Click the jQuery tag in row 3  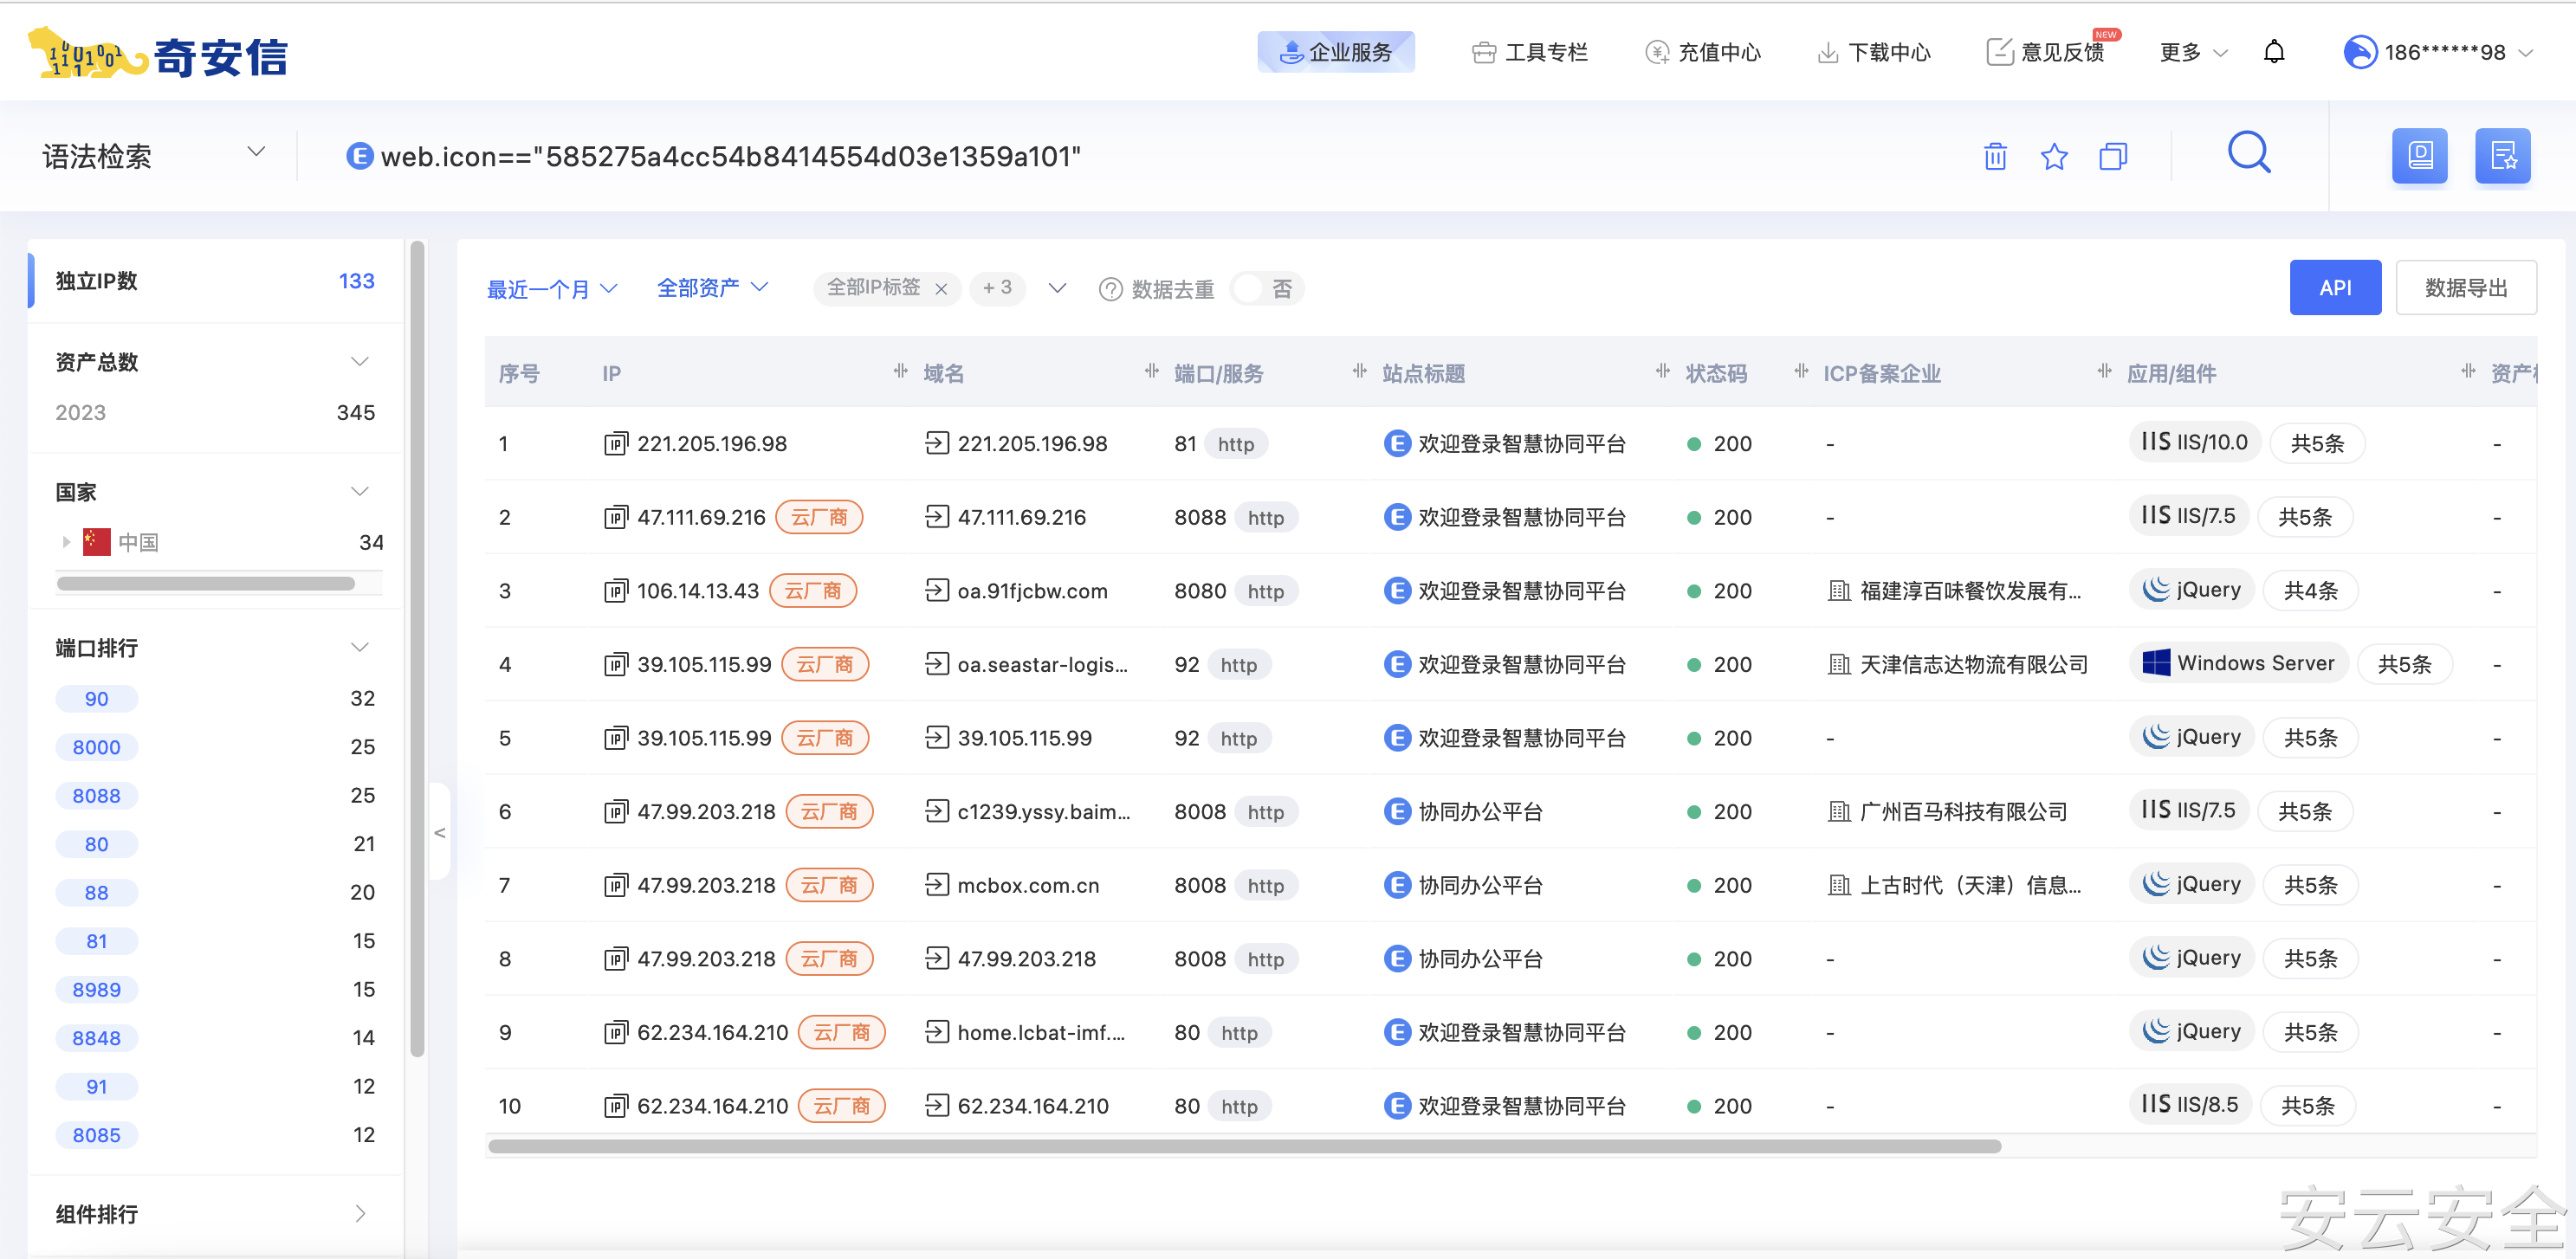(x=2191, y=589)
